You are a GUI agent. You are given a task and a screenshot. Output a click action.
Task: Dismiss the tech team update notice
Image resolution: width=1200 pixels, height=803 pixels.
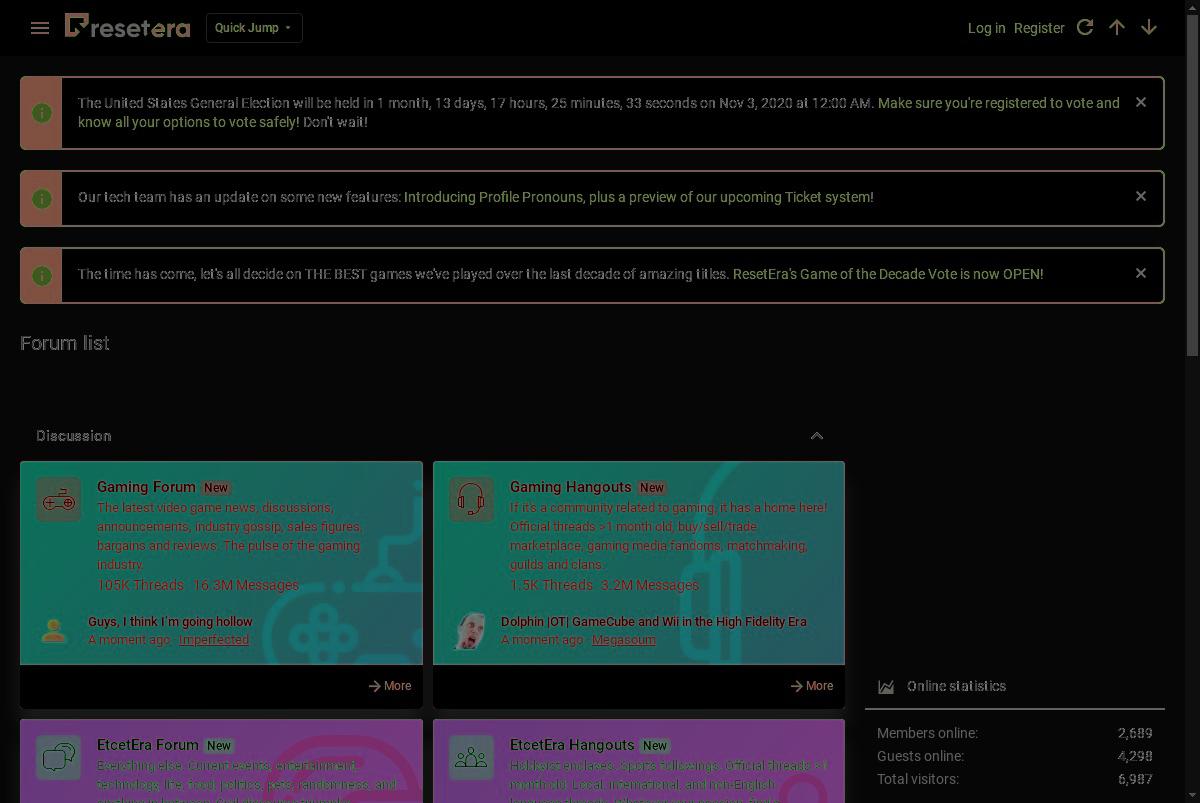1141,196
